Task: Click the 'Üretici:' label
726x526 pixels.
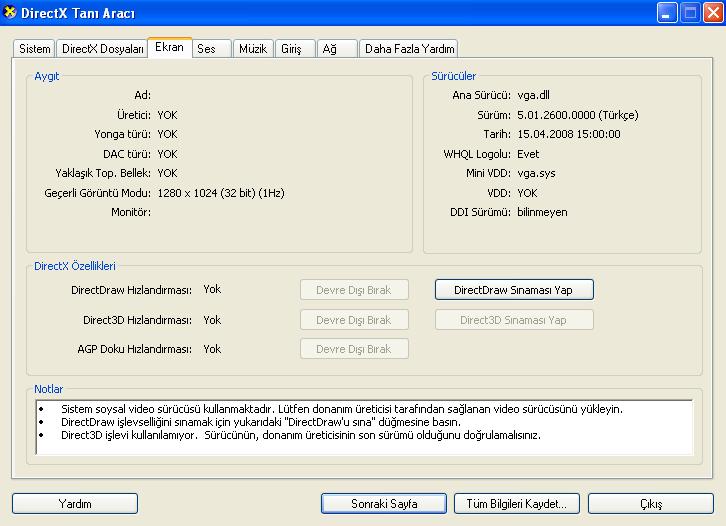Action: 134,115
